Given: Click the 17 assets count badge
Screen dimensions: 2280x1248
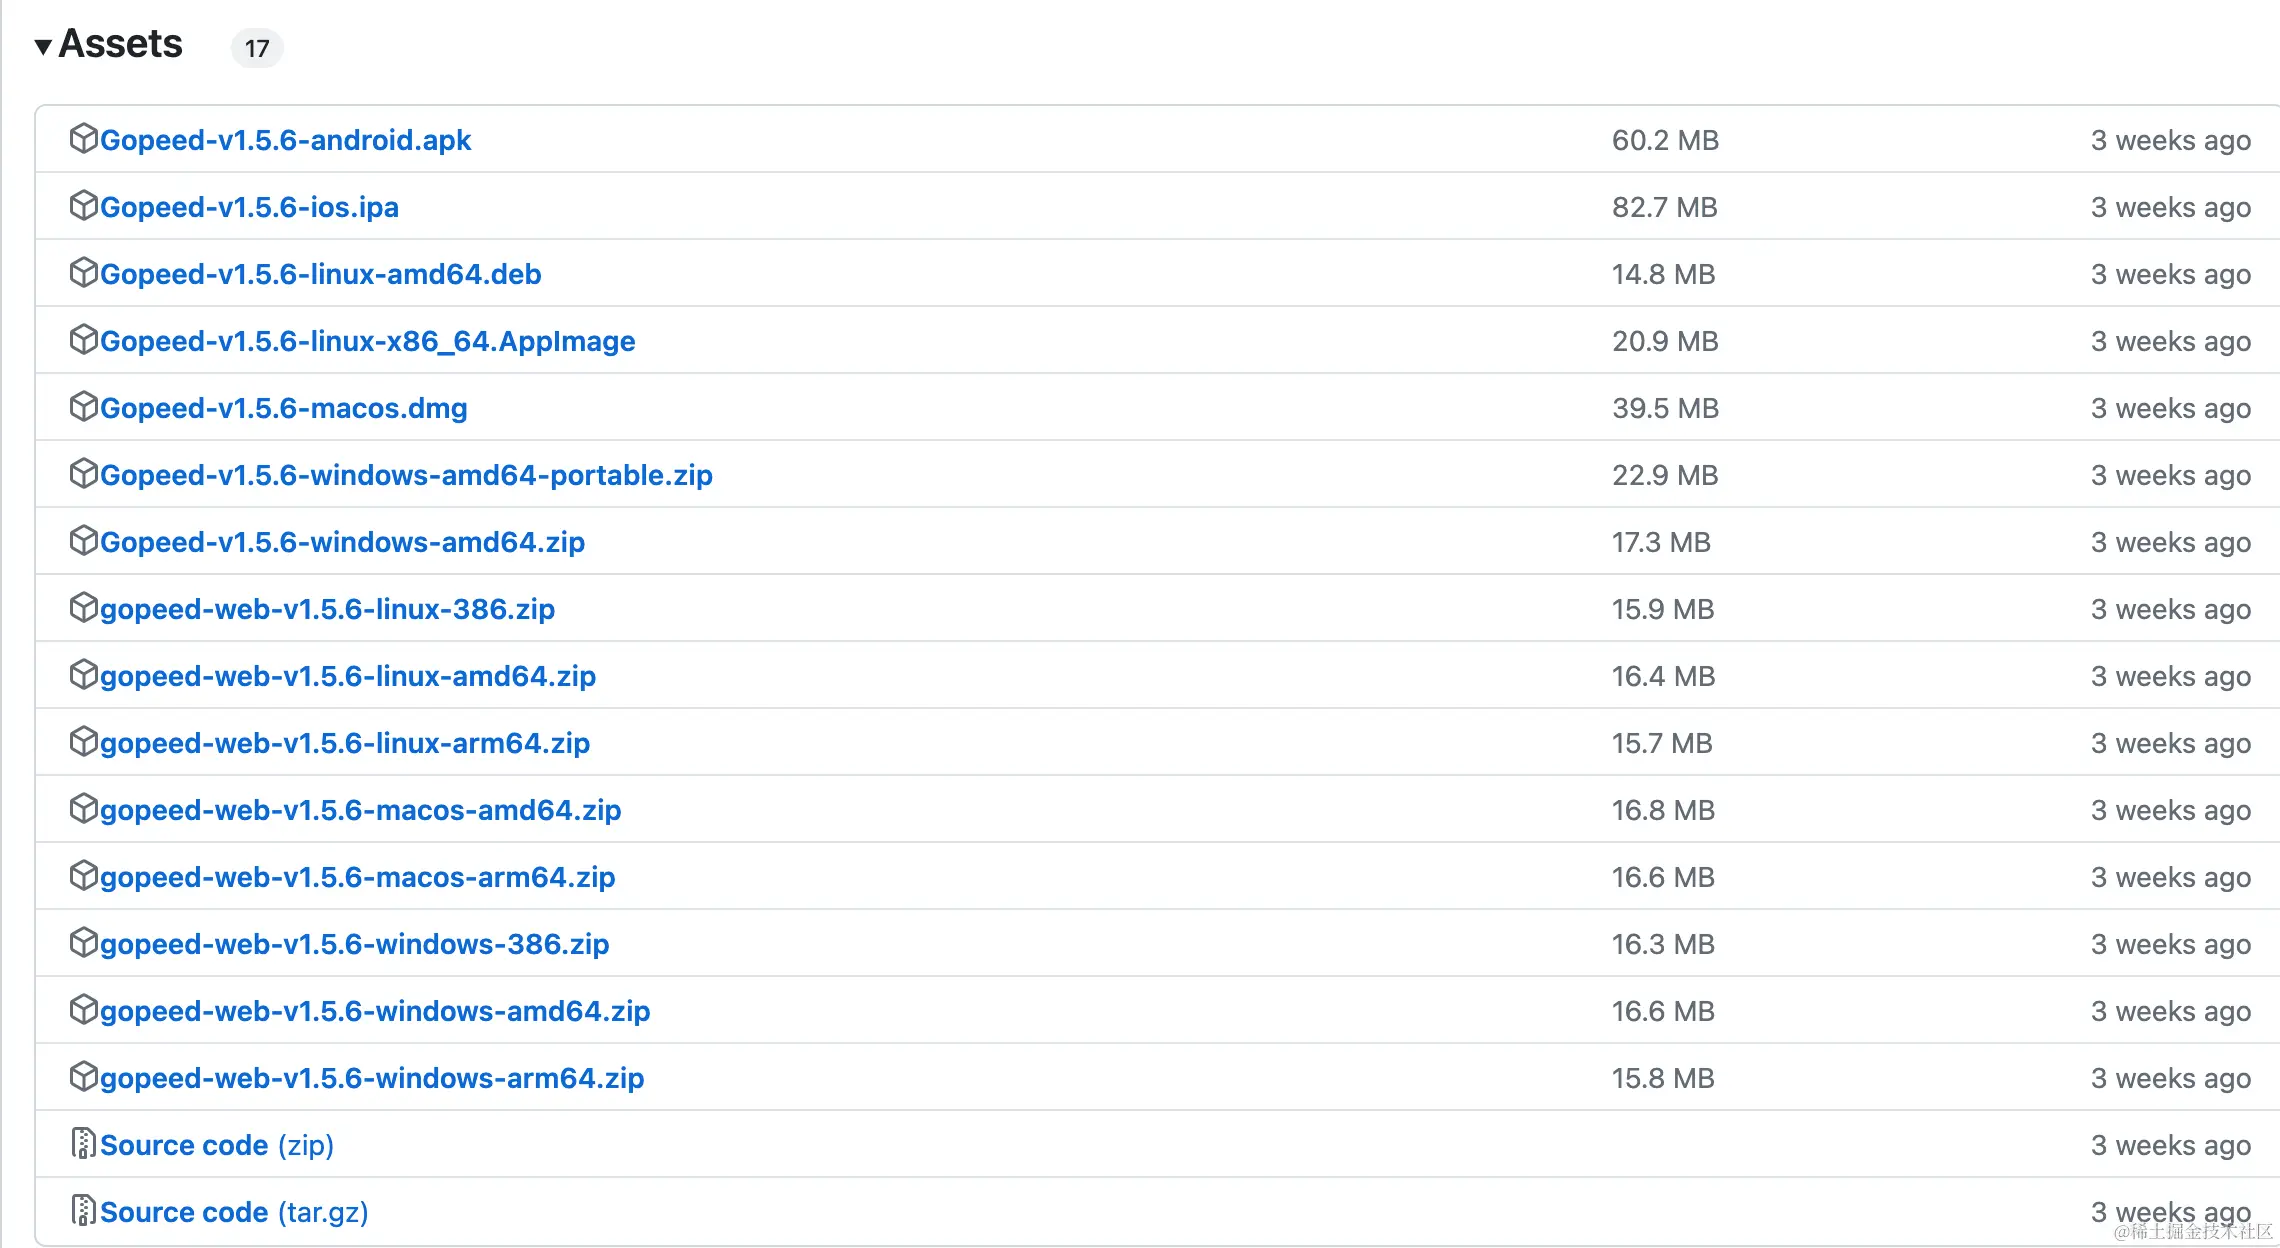Looking at the screenshot, I should coord(257,48).
